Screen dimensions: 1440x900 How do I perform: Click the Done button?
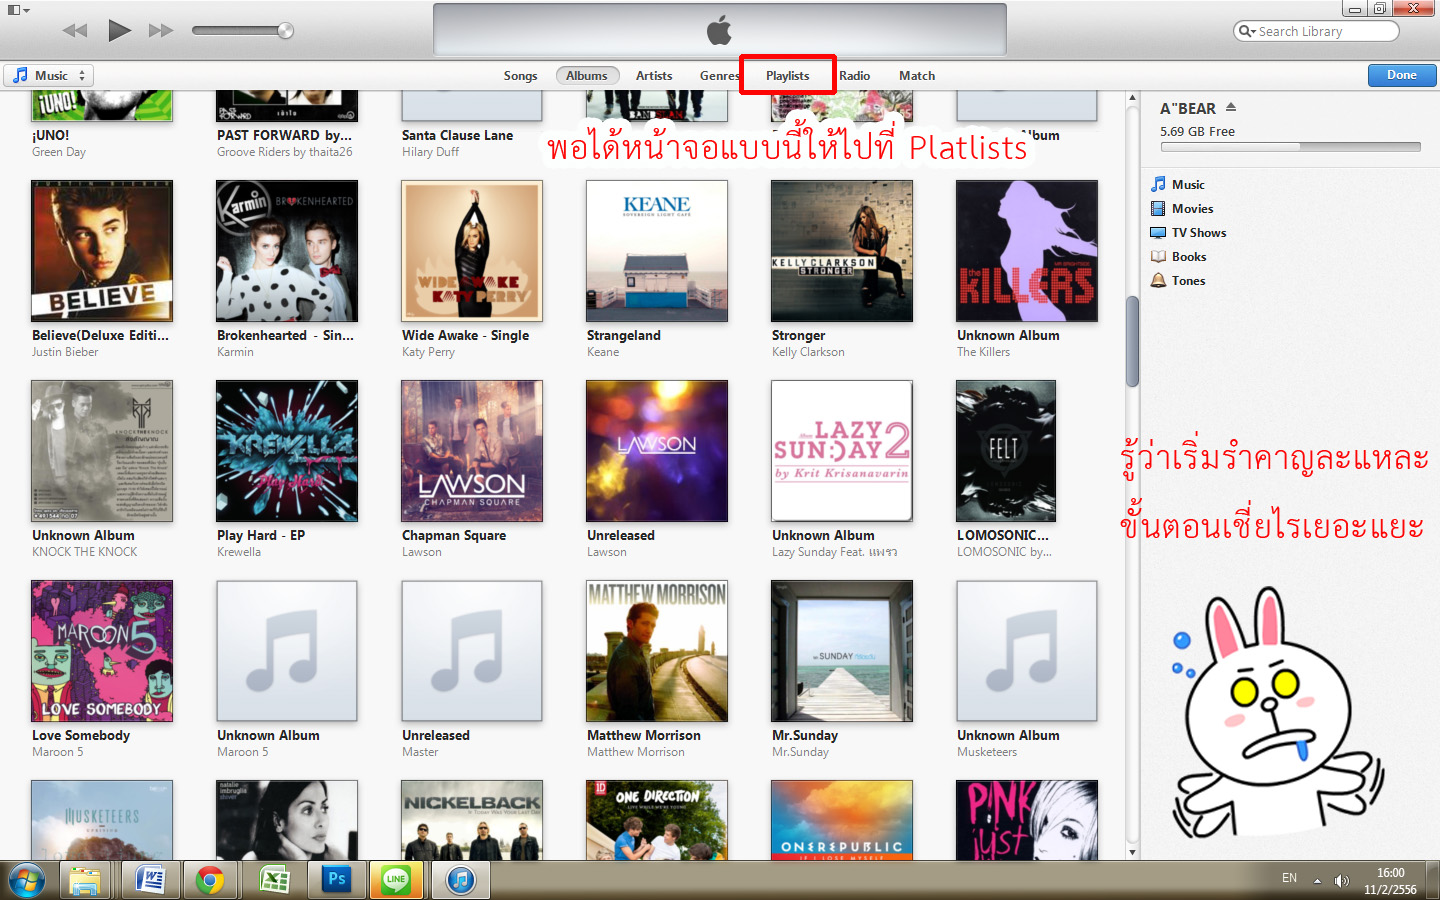[x=1402, y=75]
